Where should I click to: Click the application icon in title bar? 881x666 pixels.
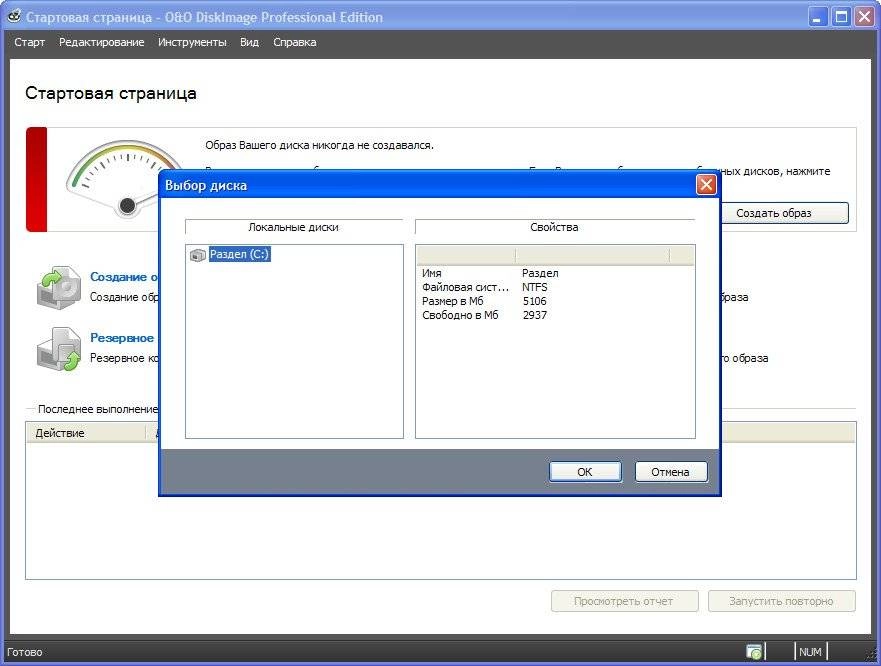tap(14, 16)
